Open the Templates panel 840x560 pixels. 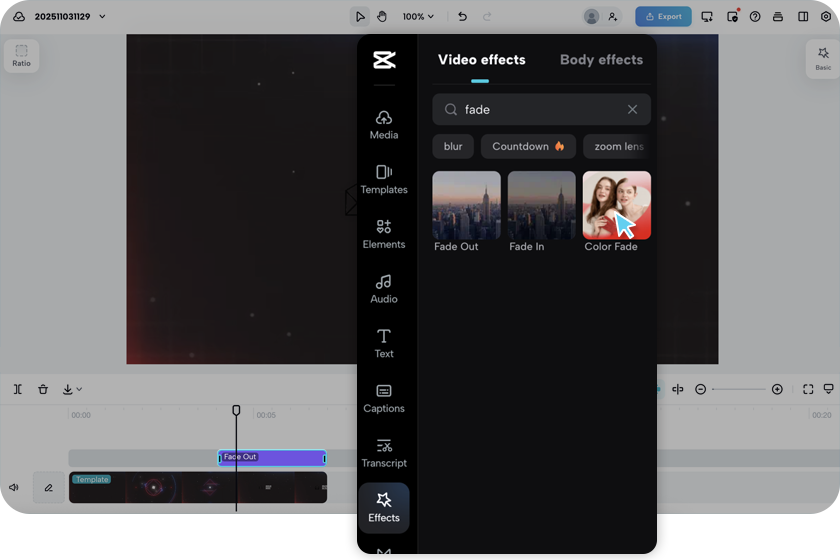[384, 180]
